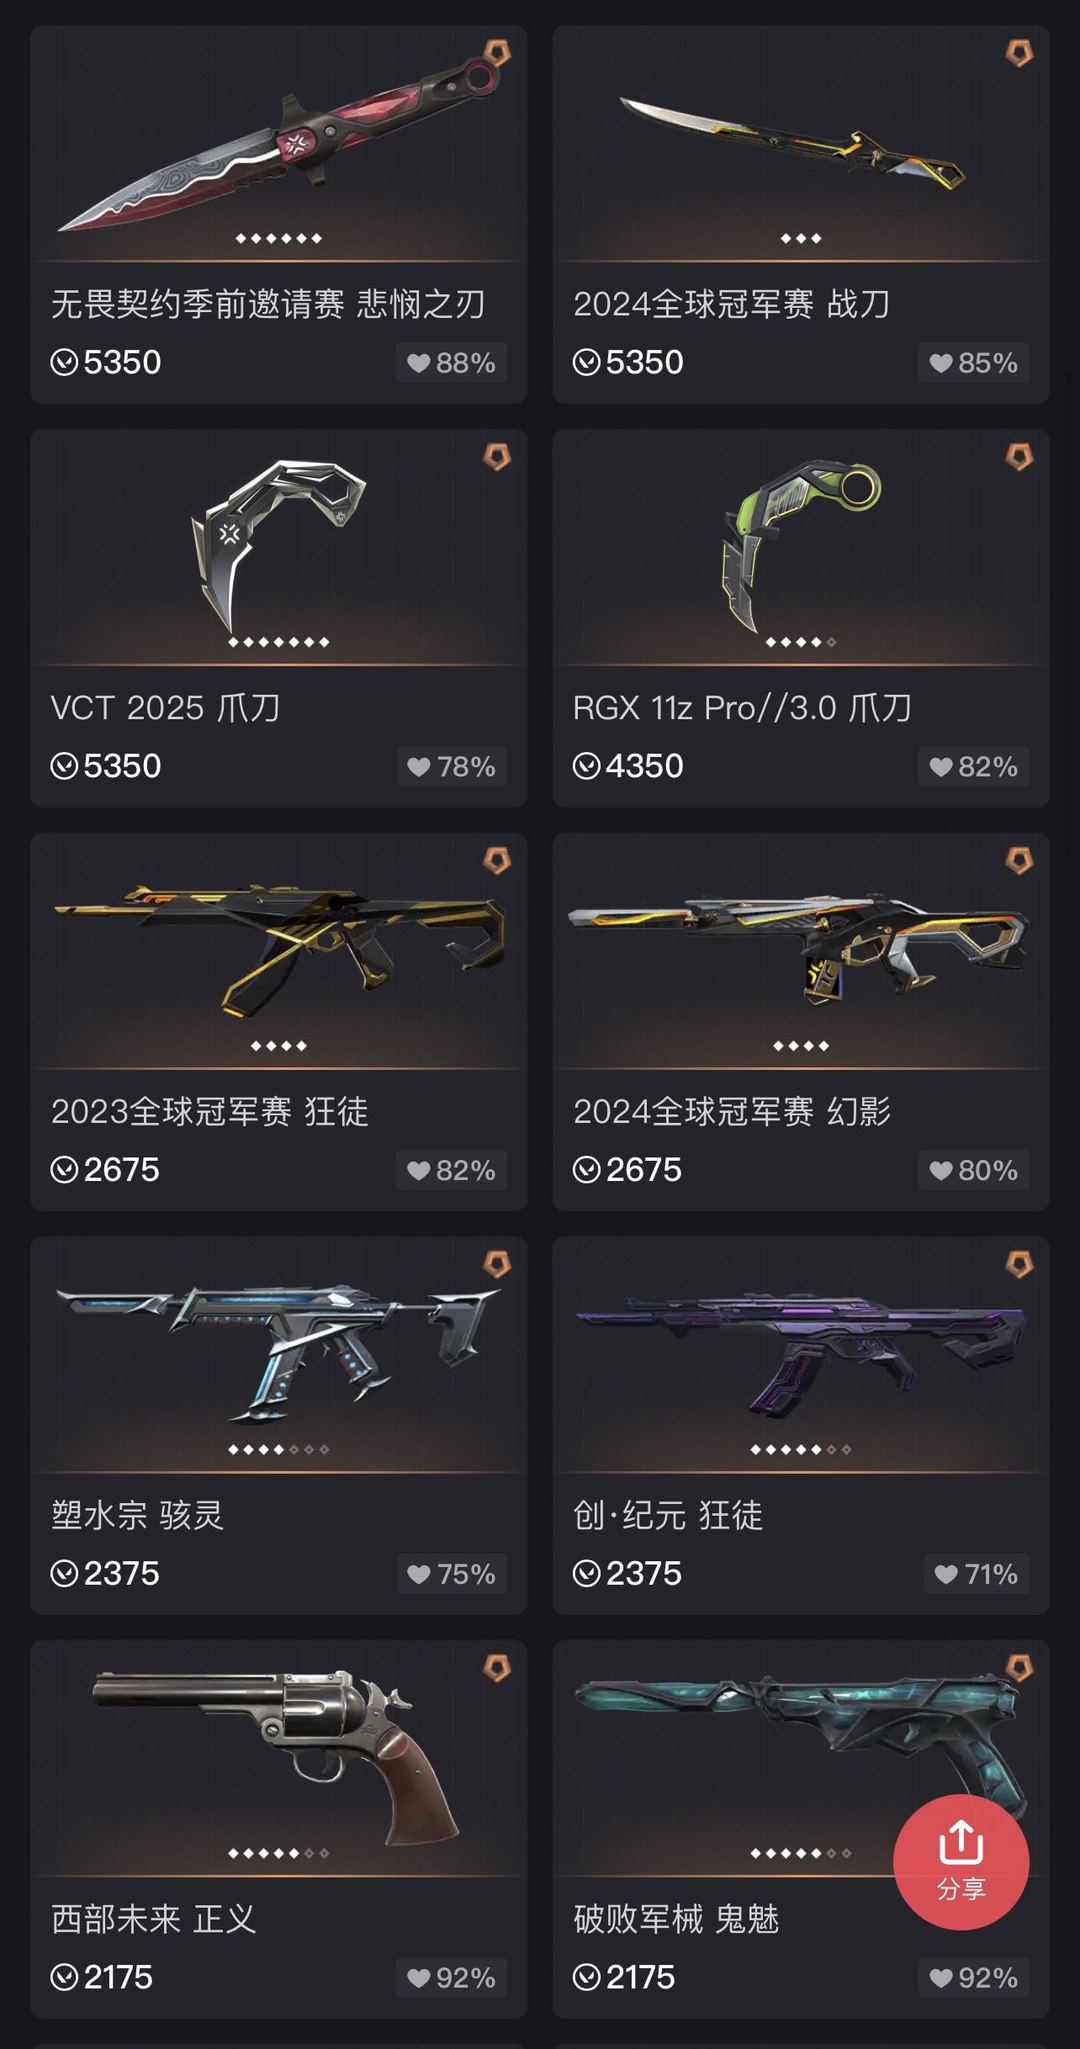Tap the red share button
The width and height of the screenshot is (1080, 2049).
tap(960, 1862)
